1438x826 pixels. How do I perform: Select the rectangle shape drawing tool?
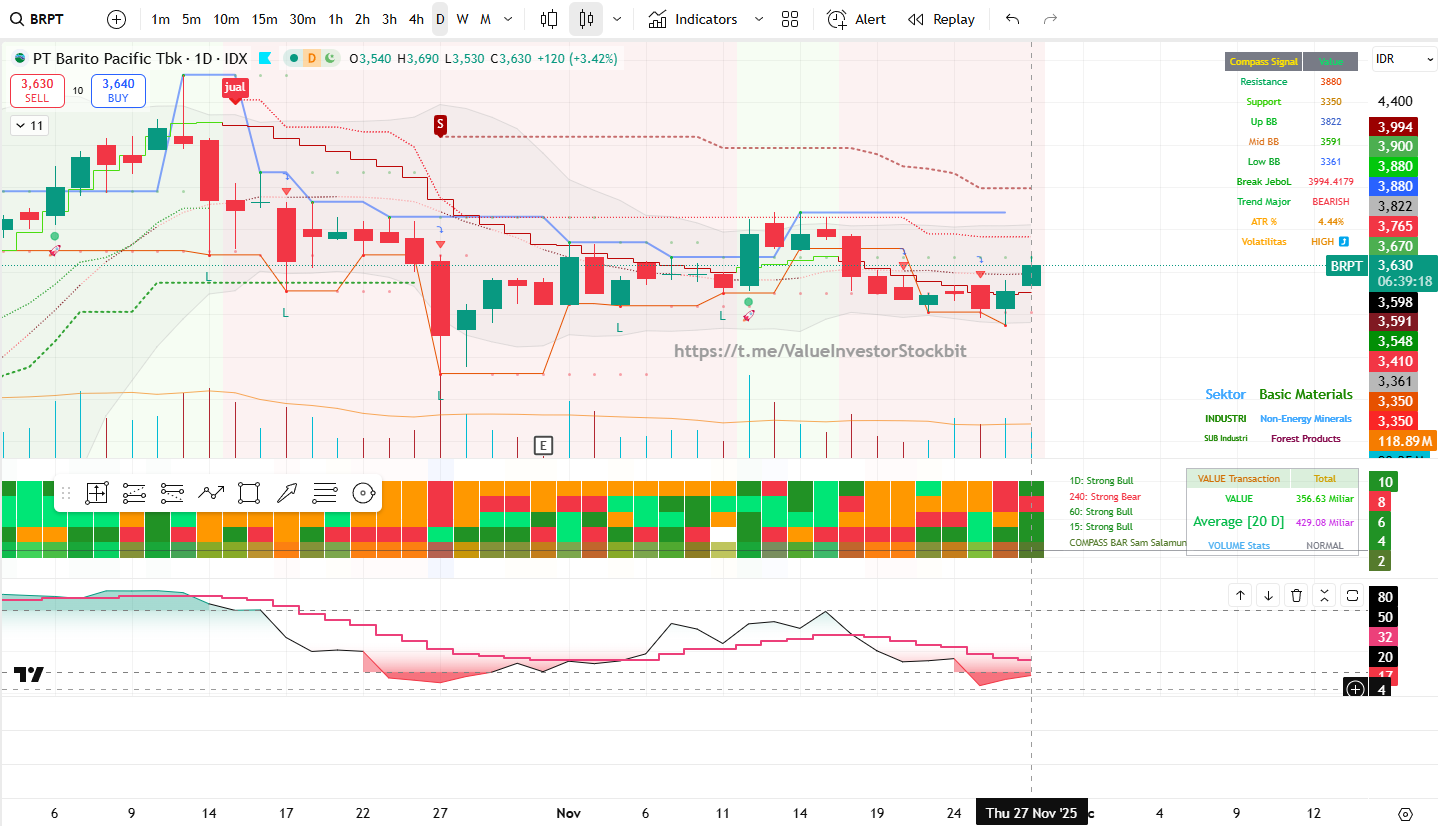pyautogui.click(x=249, y=493)
